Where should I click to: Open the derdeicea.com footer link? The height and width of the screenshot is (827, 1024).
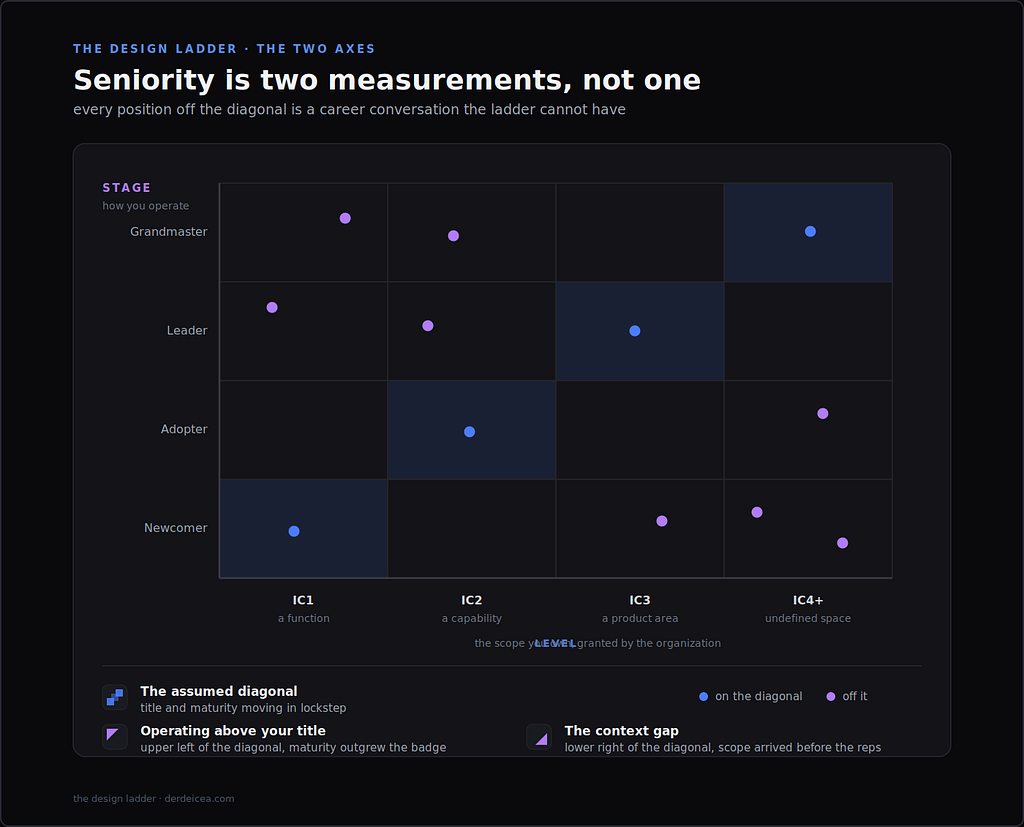199,798
